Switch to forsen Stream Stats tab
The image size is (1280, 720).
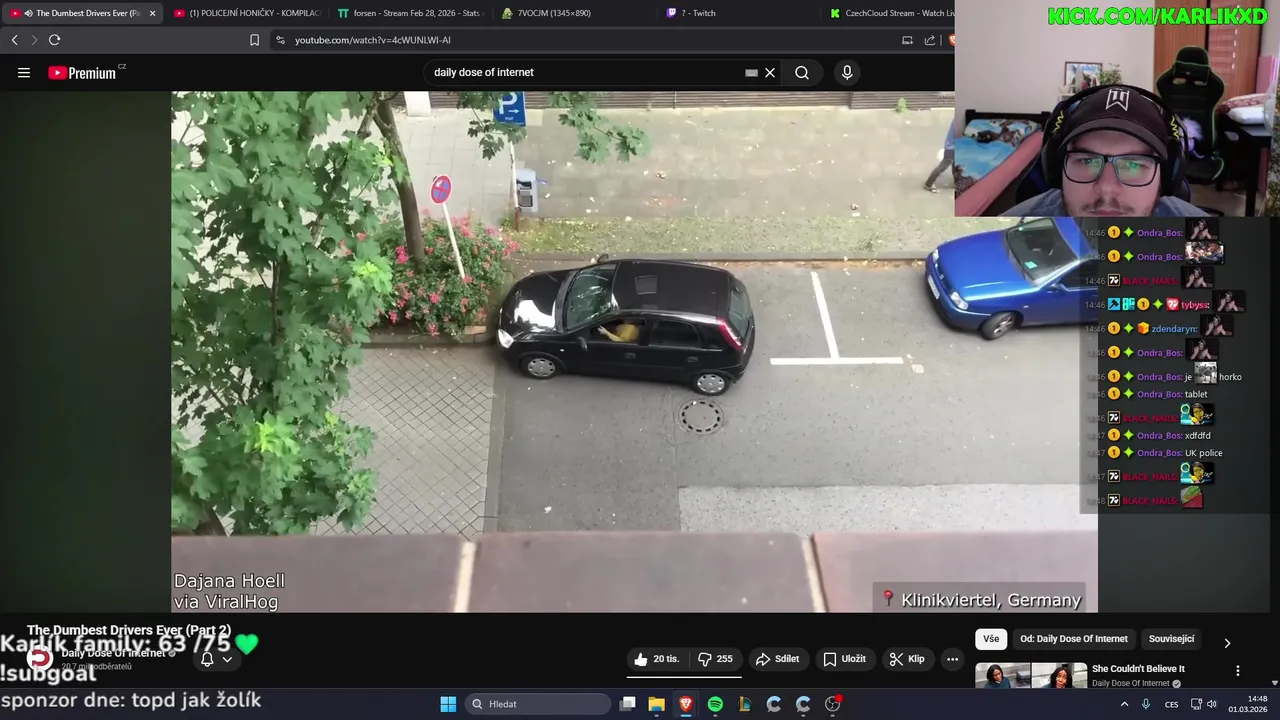(410, 13)
